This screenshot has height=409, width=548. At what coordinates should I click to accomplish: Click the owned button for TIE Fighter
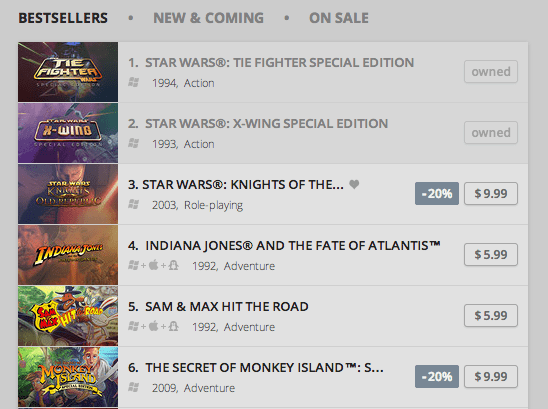[491, 72]
